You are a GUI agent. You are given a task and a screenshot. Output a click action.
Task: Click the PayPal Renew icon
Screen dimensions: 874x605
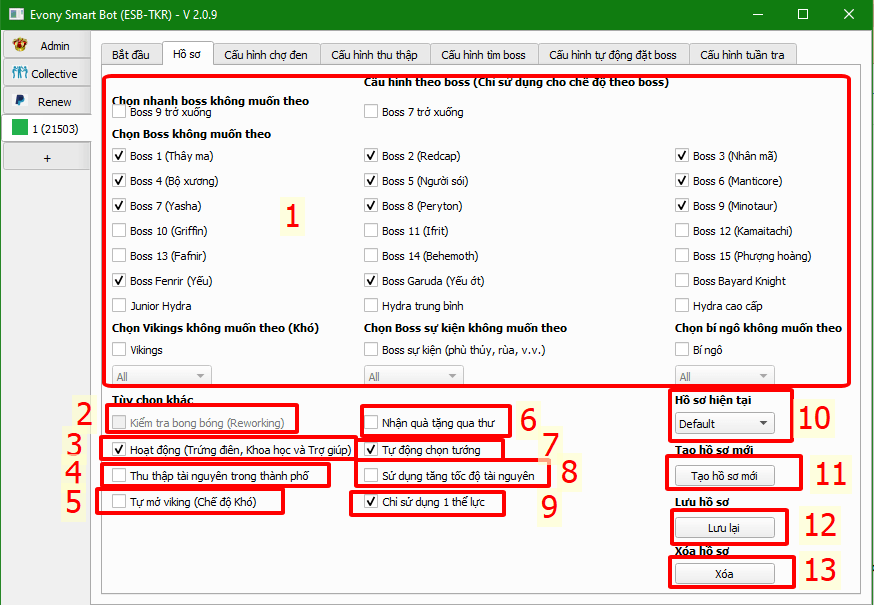click(19, 101)
